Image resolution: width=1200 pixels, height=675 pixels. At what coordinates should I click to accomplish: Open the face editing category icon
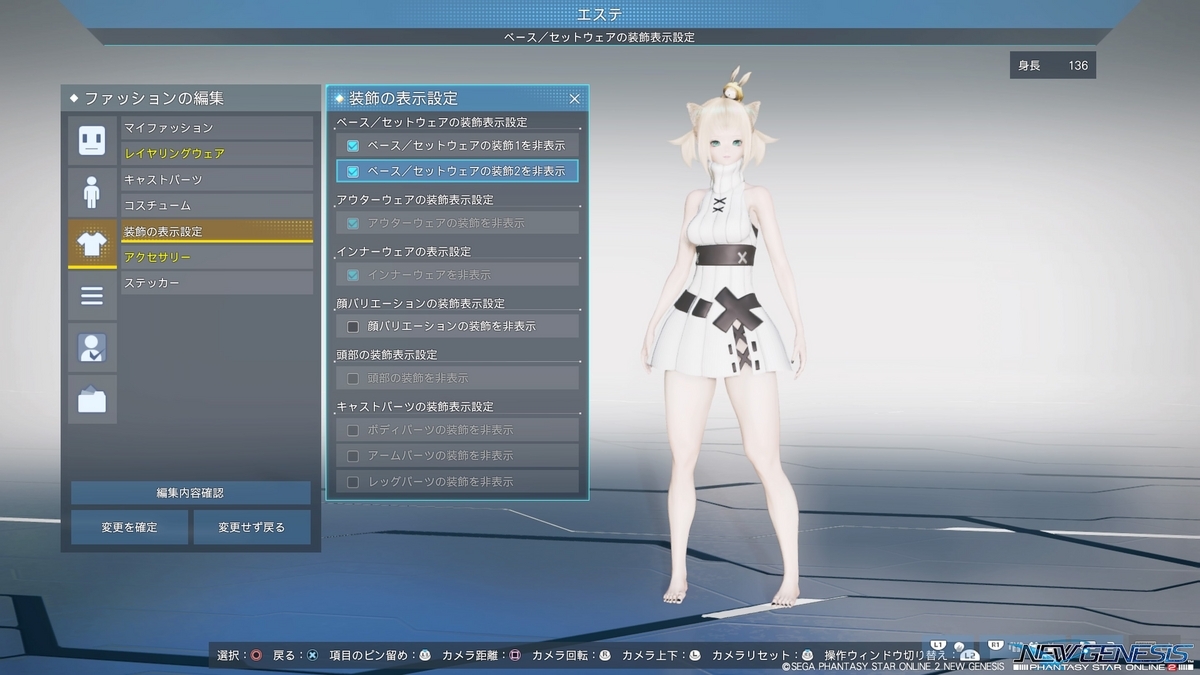(92, 140)
